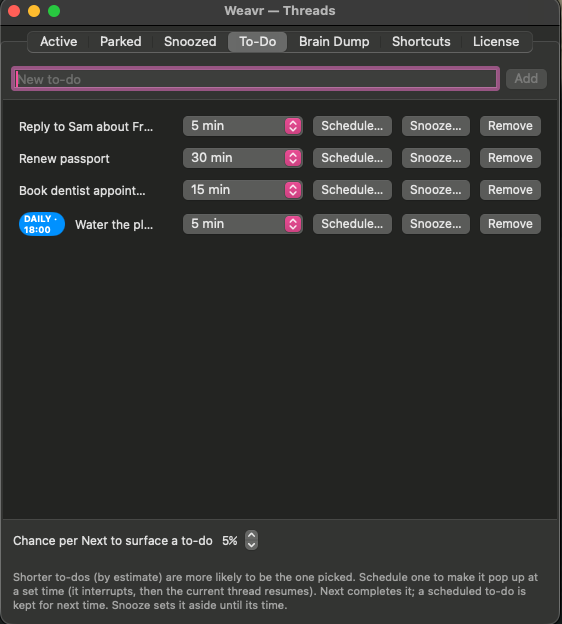Open the License tab
Screen dimensions: 562x624
(x=496, y=41)
